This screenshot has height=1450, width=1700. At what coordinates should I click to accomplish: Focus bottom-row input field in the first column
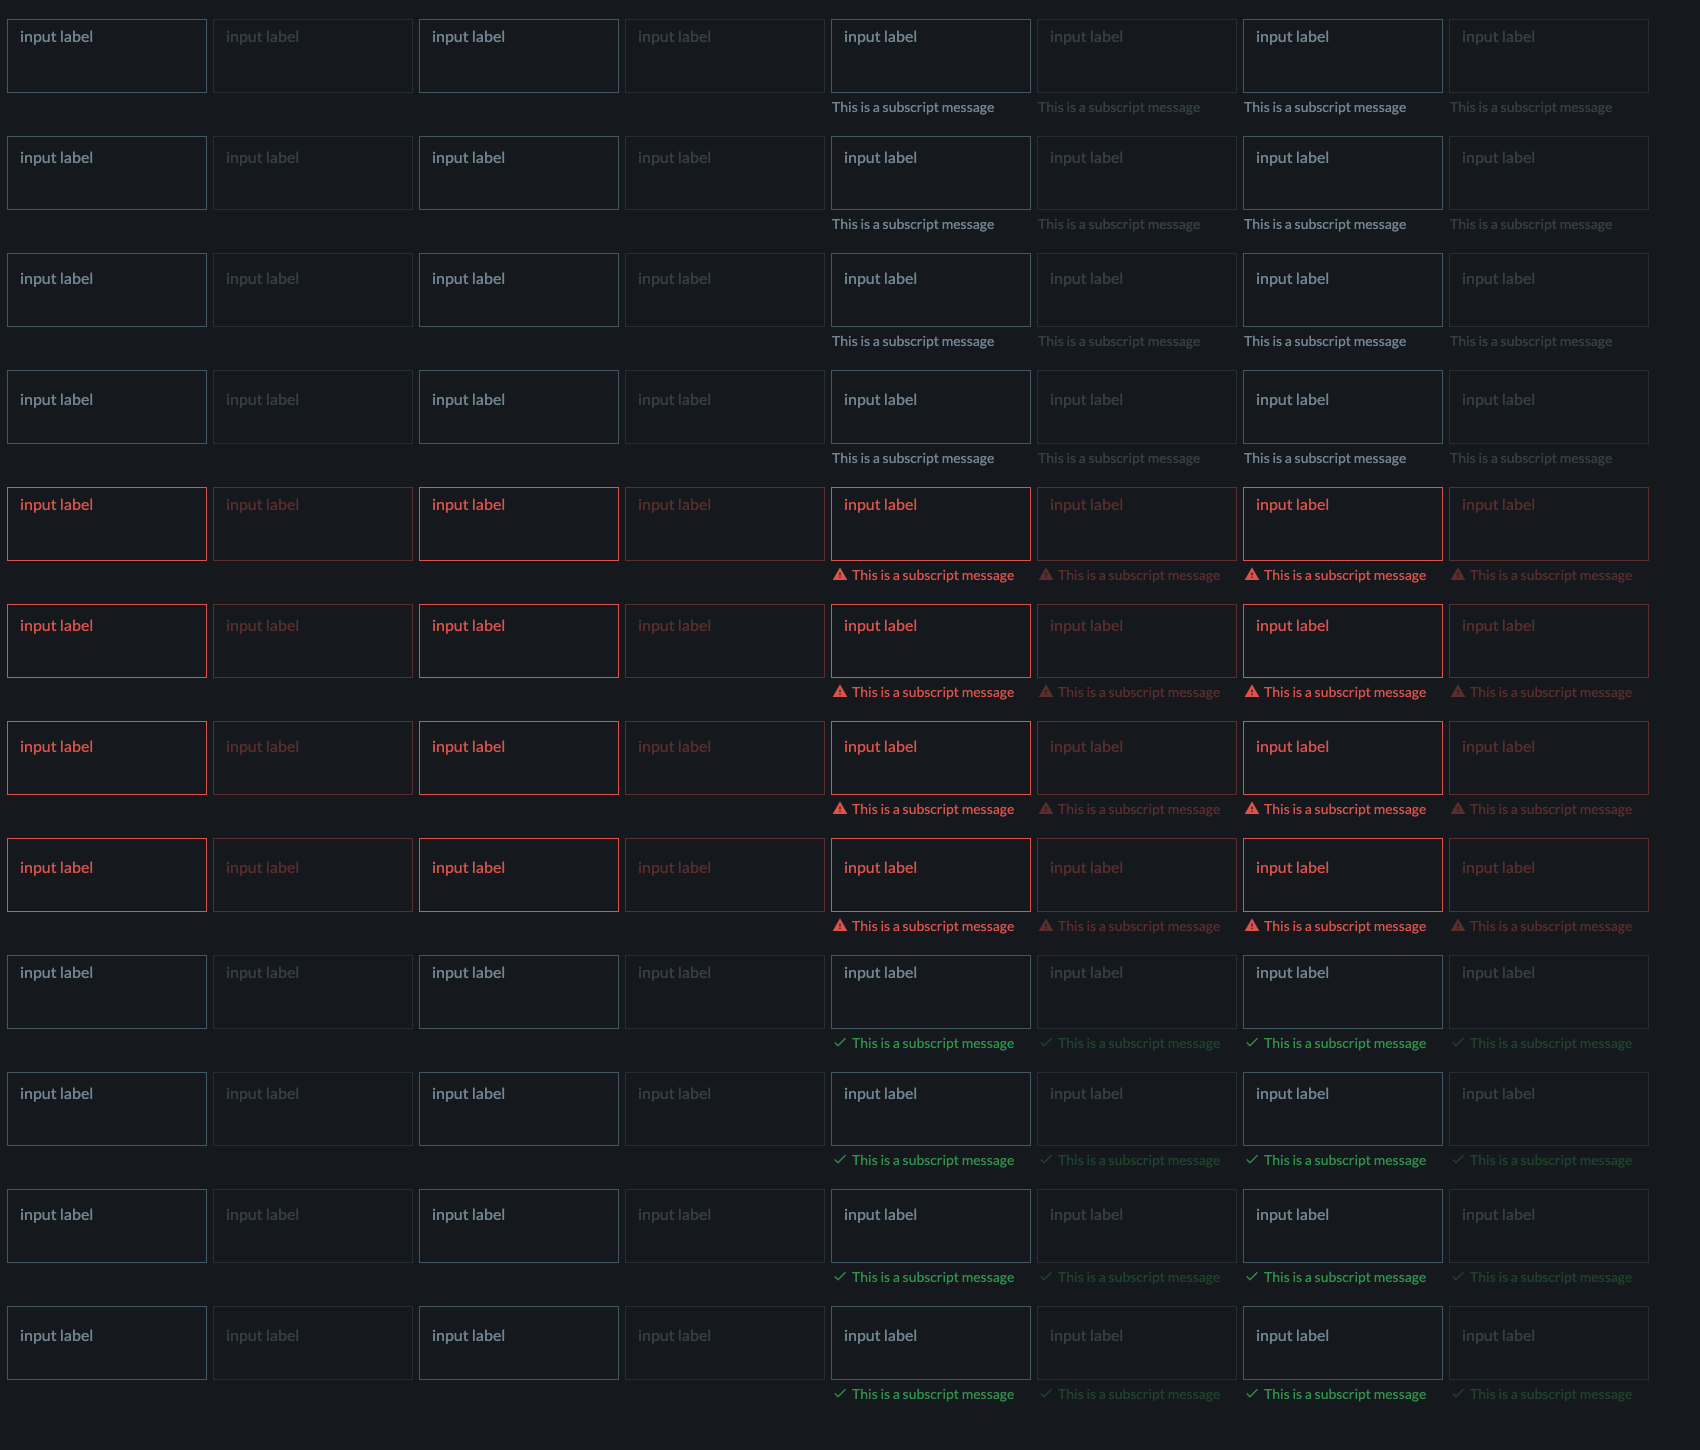click(107, 1343)
